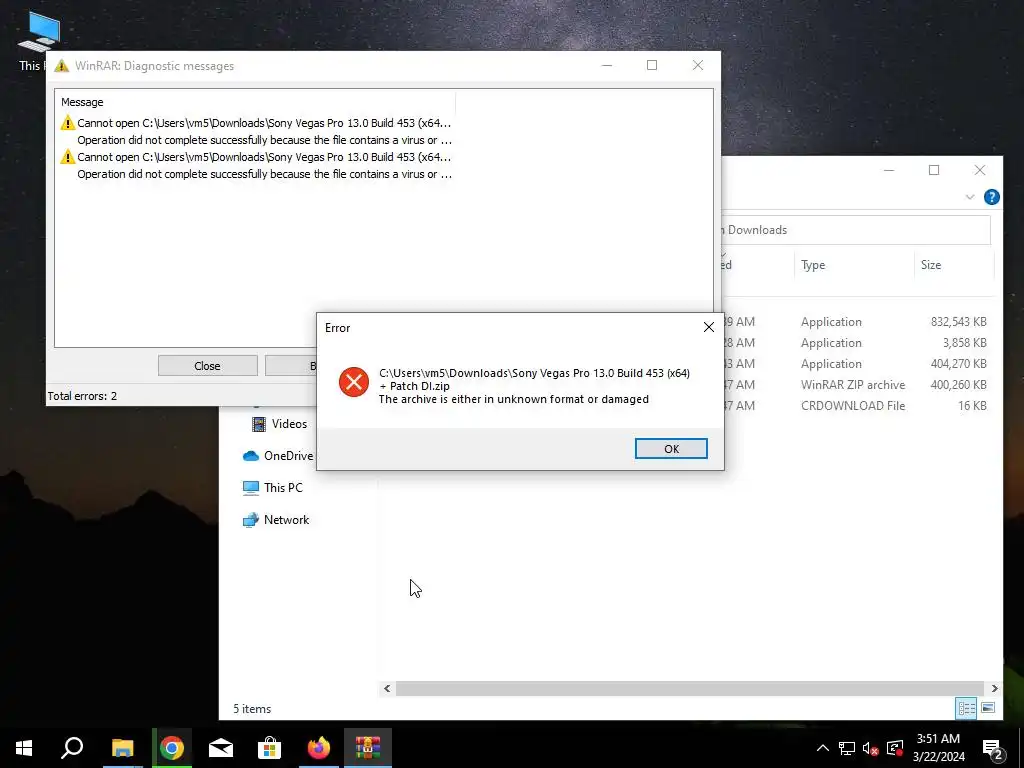Open OneDrive in Explorer sidebar

[x=288, y=456]
